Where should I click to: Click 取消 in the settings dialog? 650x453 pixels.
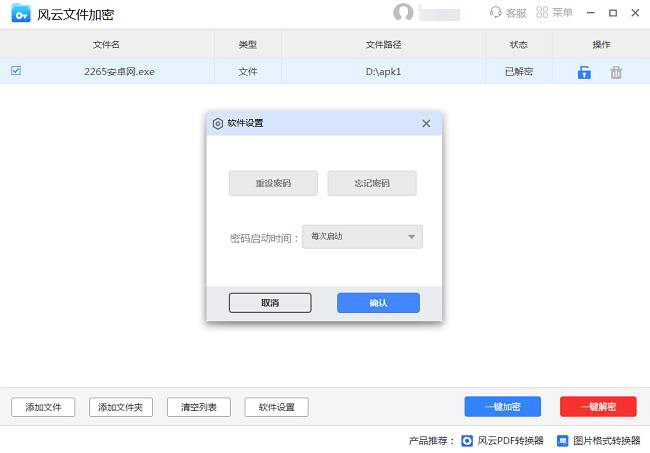(x=270, y=303)
